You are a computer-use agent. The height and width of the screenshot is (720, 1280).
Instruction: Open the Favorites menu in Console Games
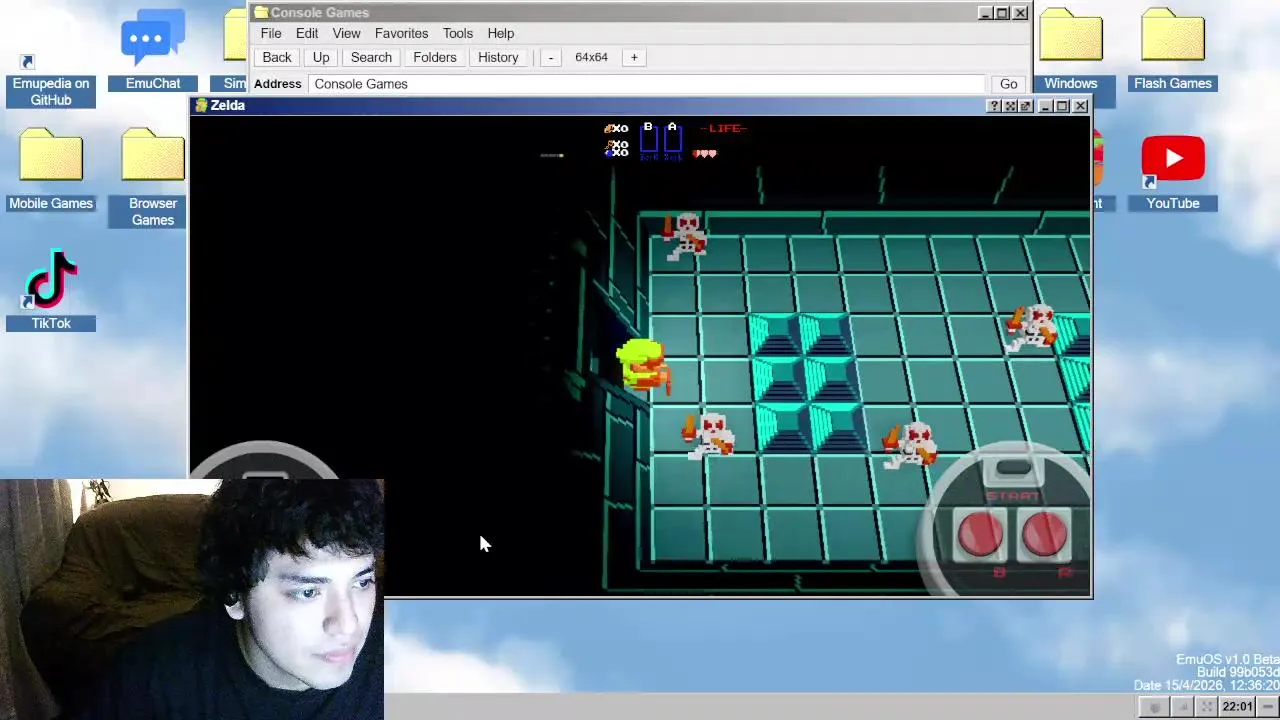click(x=401, y=34)
